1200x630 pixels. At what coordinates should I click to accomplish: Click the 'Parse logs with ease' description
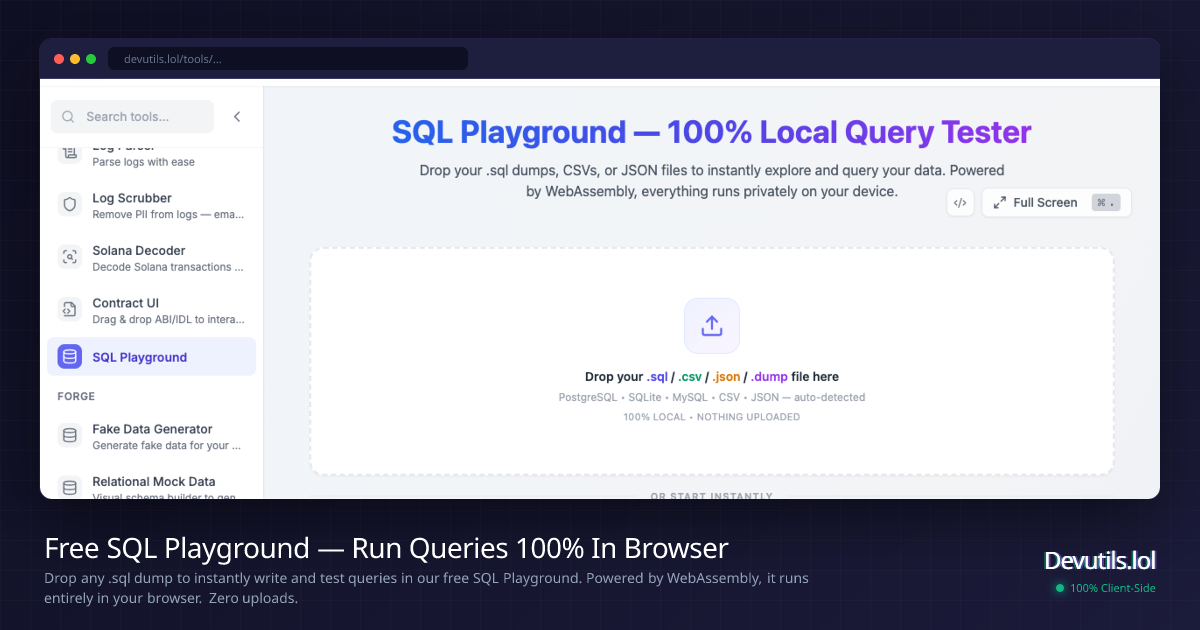(x=144, y=162)
